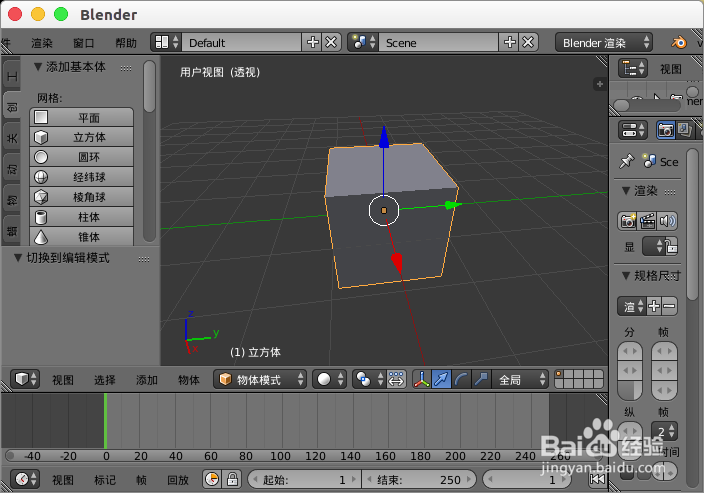
Task: Open the 渲染 menu in top bar
Action: (x=42, y=43)
